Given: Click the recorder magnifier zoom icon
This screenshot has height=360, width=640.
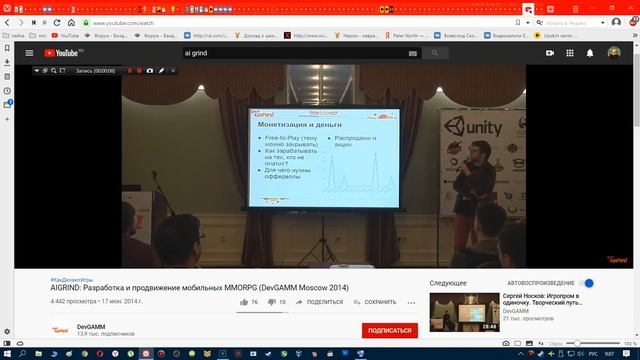Looking at the screenshot, I should [x=53, y=71].
